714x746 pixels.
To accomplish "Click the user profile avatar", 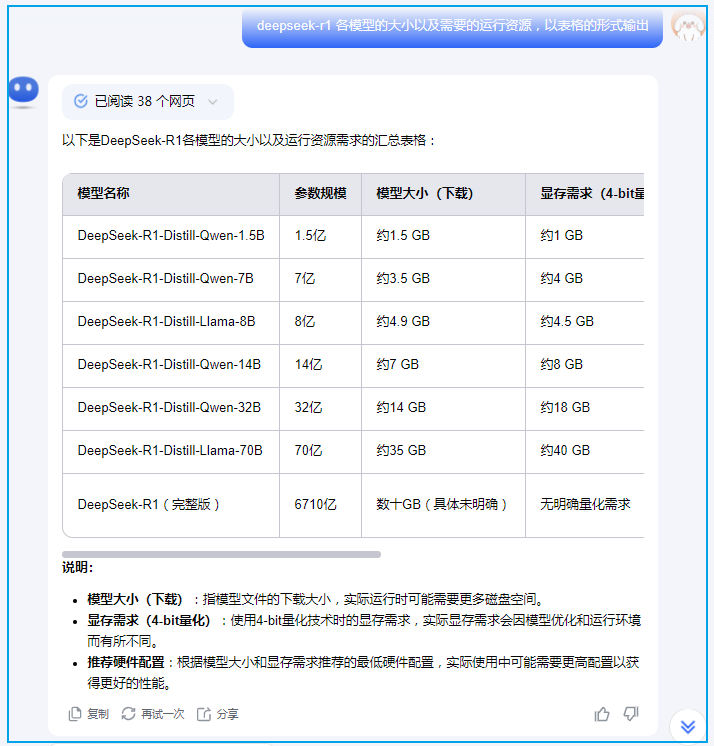I will pos(687,26).
